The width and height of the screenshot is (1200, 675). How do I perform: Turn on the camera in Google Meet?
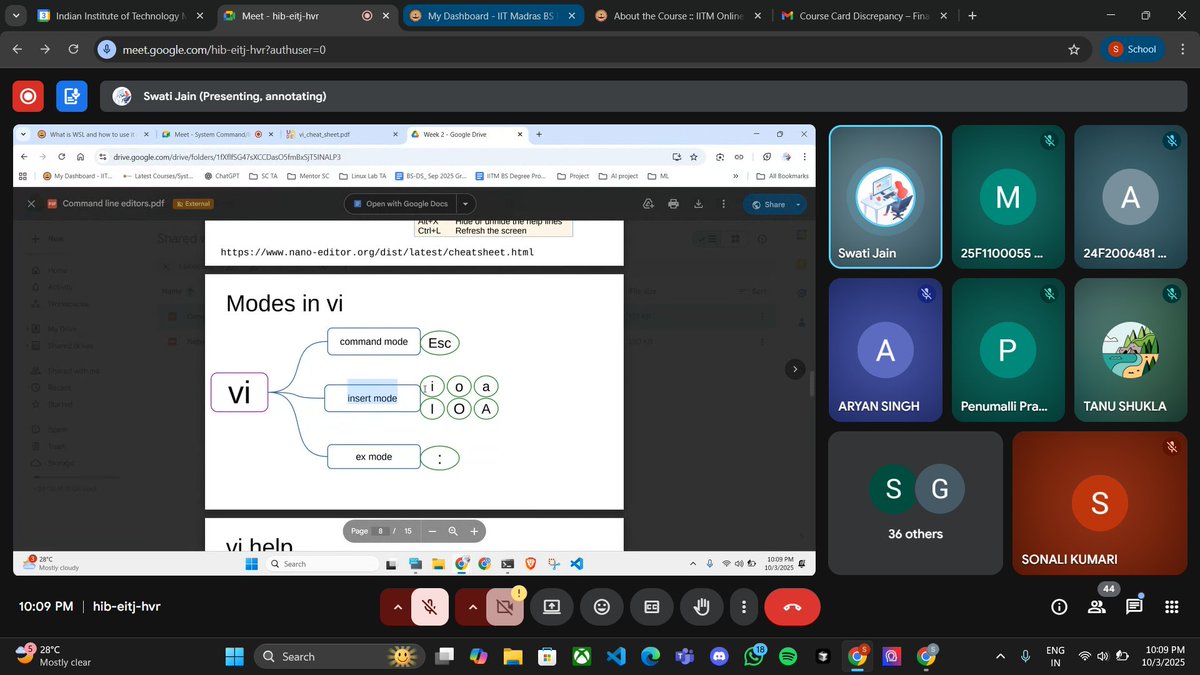(505, 607)
